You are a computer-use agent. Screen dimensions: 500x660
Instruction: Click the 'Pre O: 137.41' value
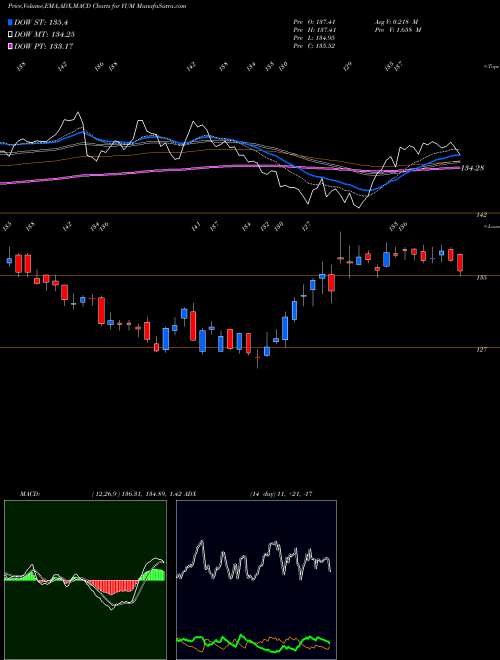(x=315, y=21)
